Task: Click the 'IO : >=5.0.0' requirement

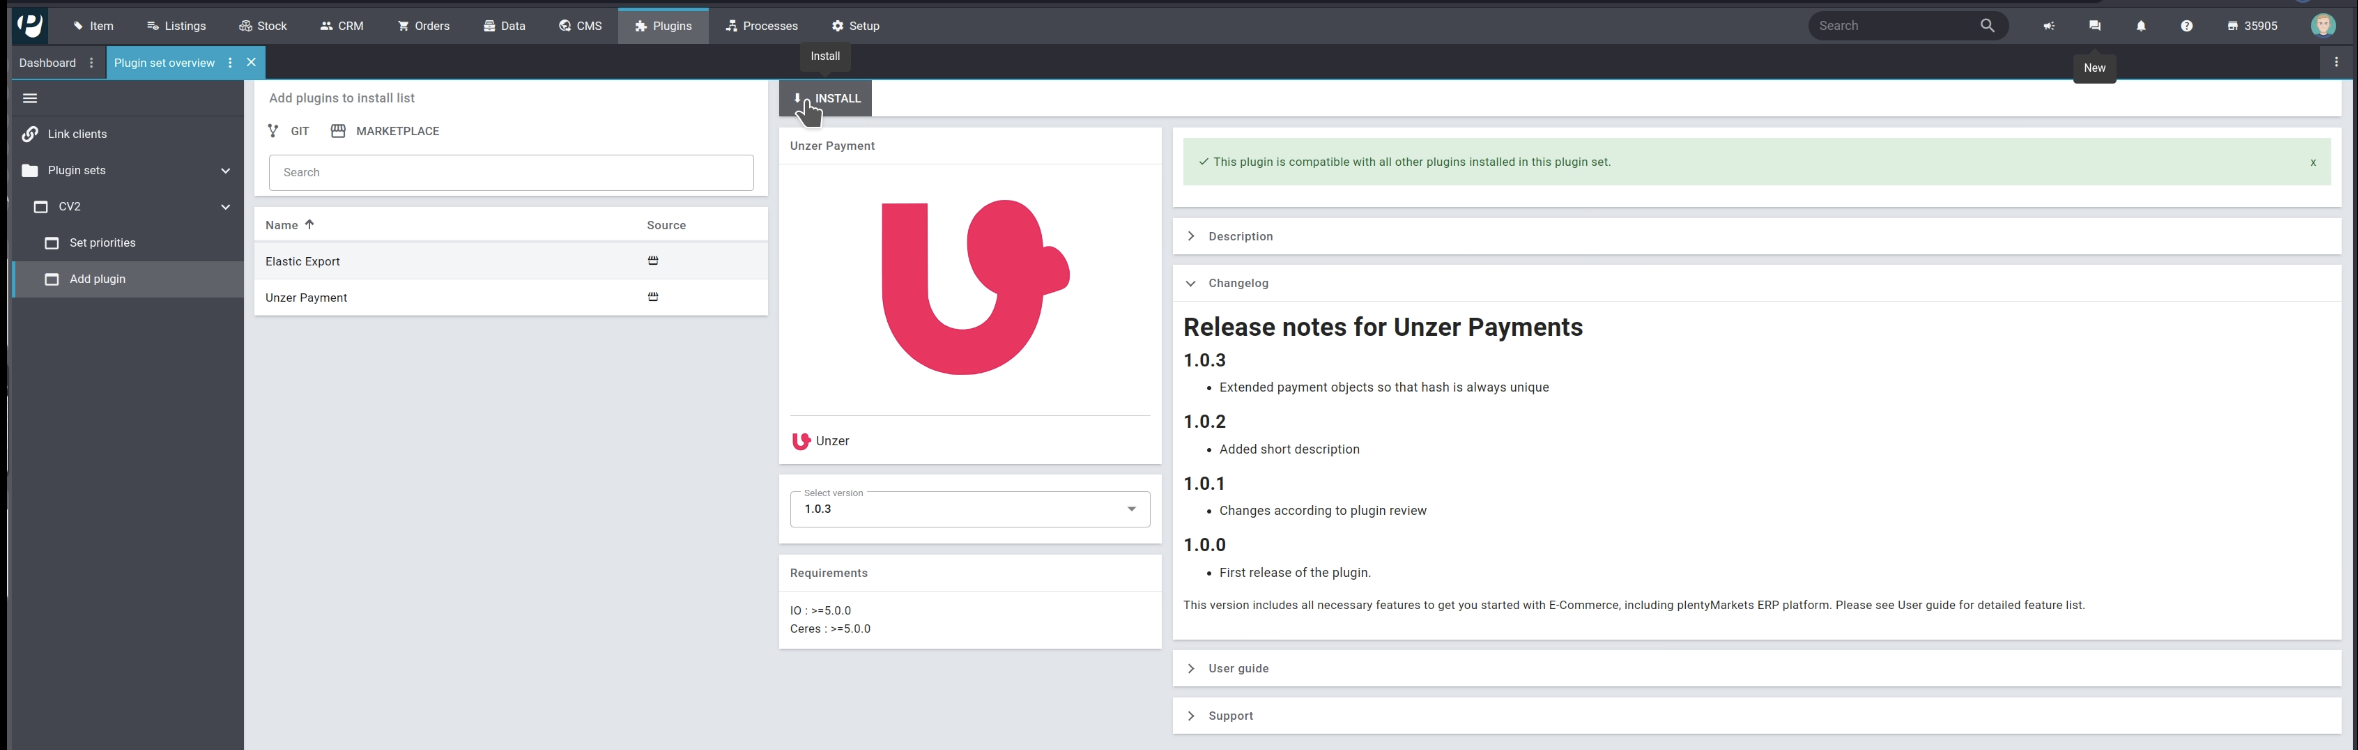Action: pyautogui.click(x=820, y=610)
